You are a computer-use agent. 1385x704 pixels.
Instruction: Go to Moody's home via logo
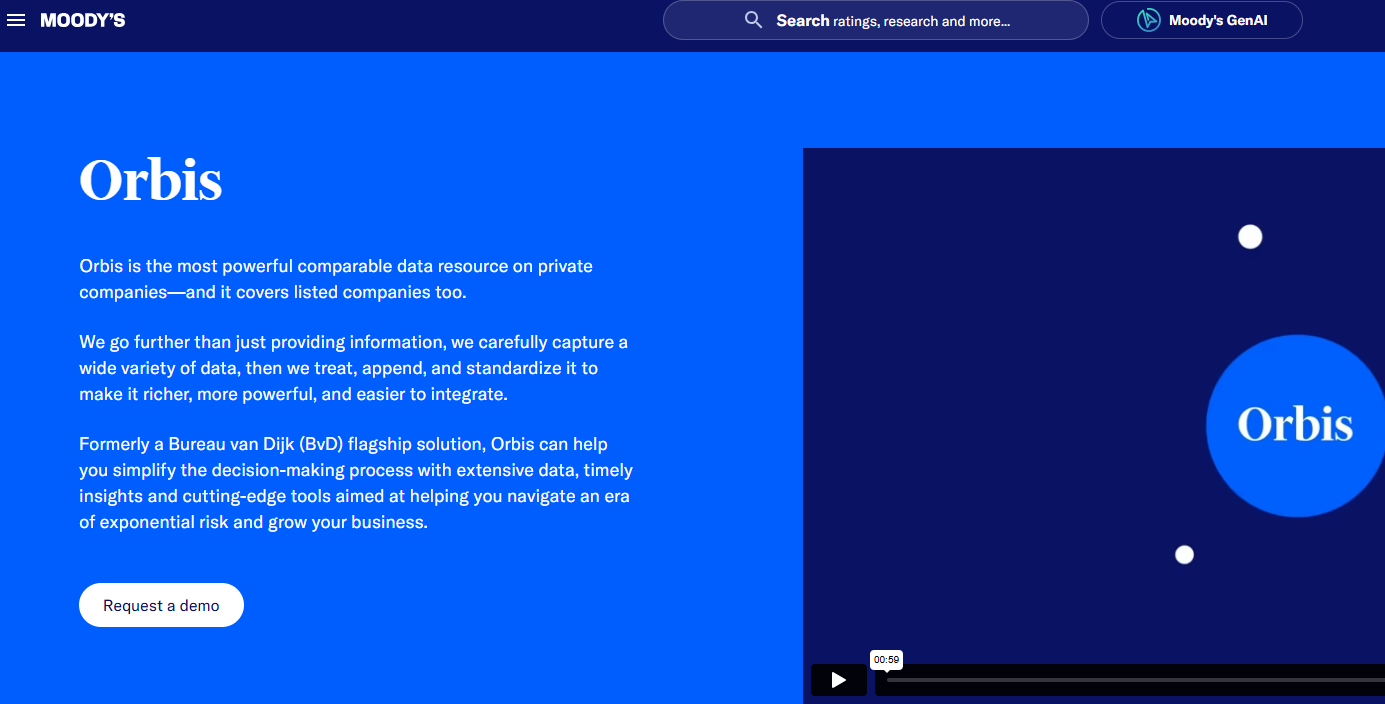83,20
